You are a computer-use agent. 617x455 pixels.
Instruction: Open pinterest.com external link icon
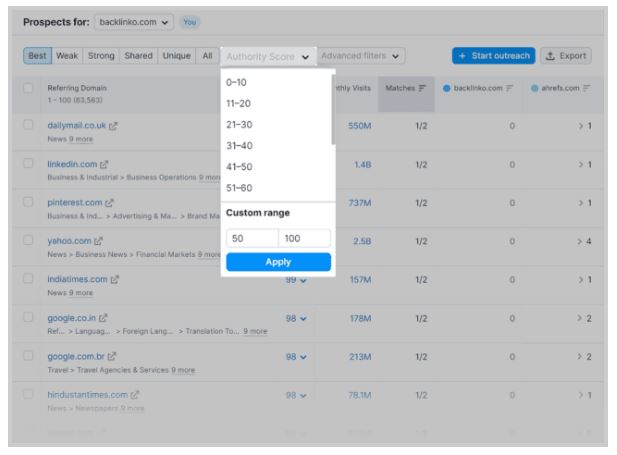[x=109, y=203]
